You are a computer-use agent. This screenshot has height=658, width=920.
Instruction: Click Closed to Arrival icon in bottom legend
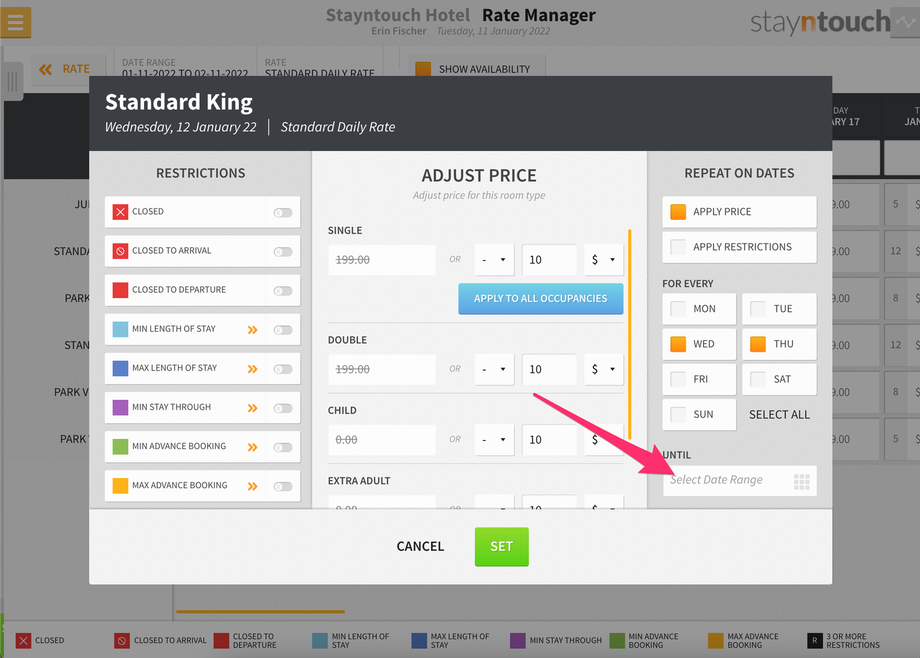tap(121, 640)
